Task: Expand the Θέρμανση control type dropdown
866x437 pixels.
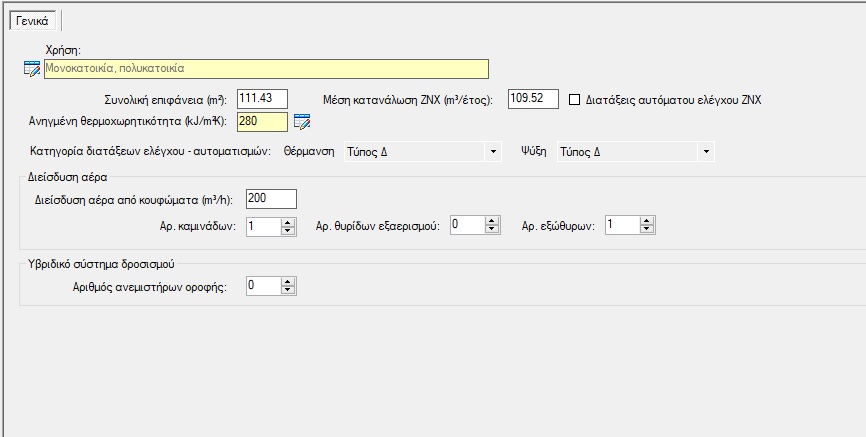Action: coord(492,152)
